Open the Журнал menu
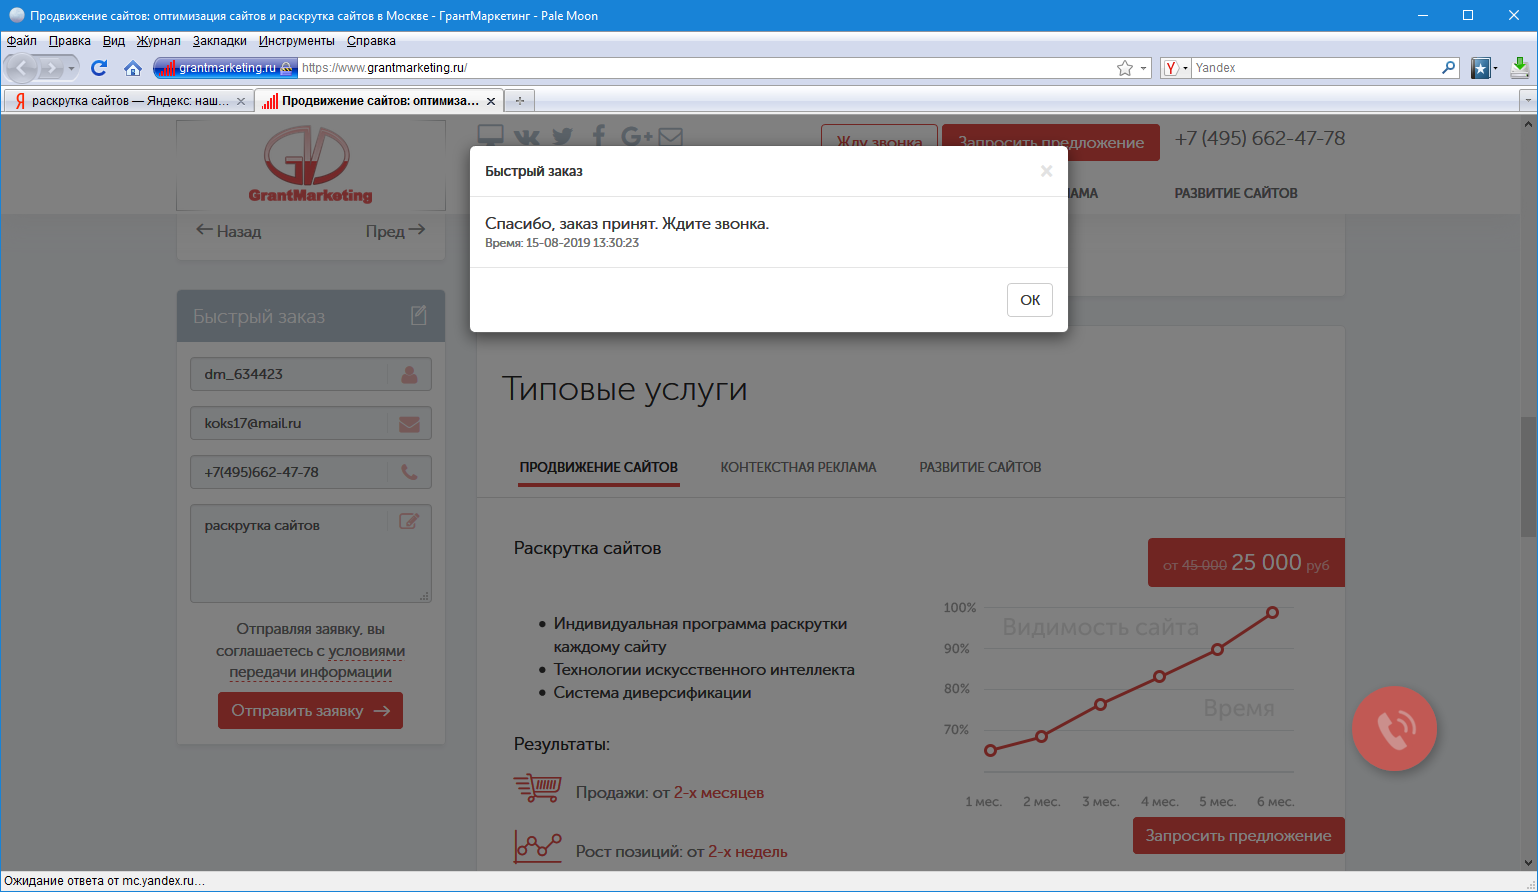The height and width of the screenshot is (892, 1538). click(159, 41)
